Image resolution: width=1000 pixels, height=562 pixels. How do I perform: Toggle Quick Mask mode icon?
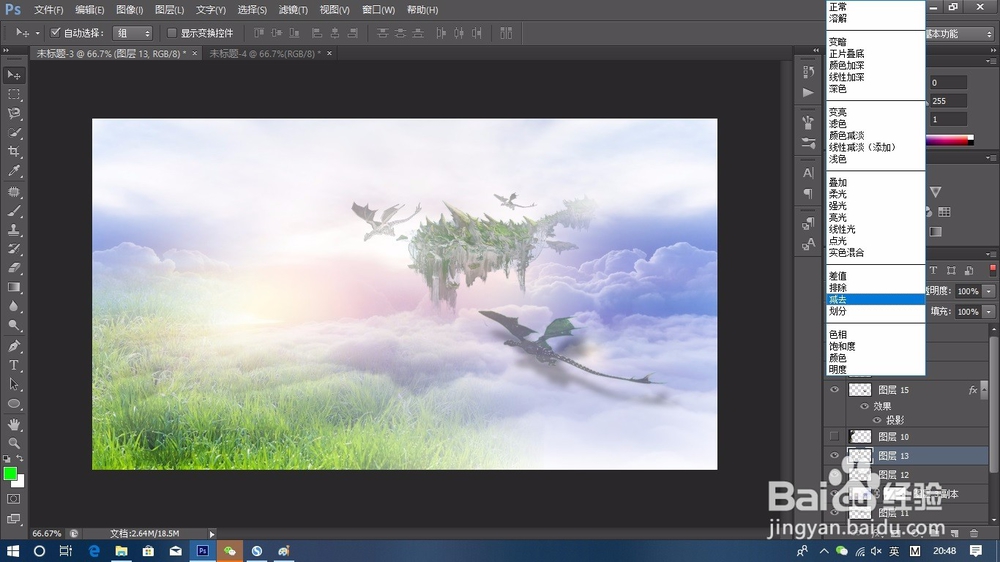coord(13,499)
